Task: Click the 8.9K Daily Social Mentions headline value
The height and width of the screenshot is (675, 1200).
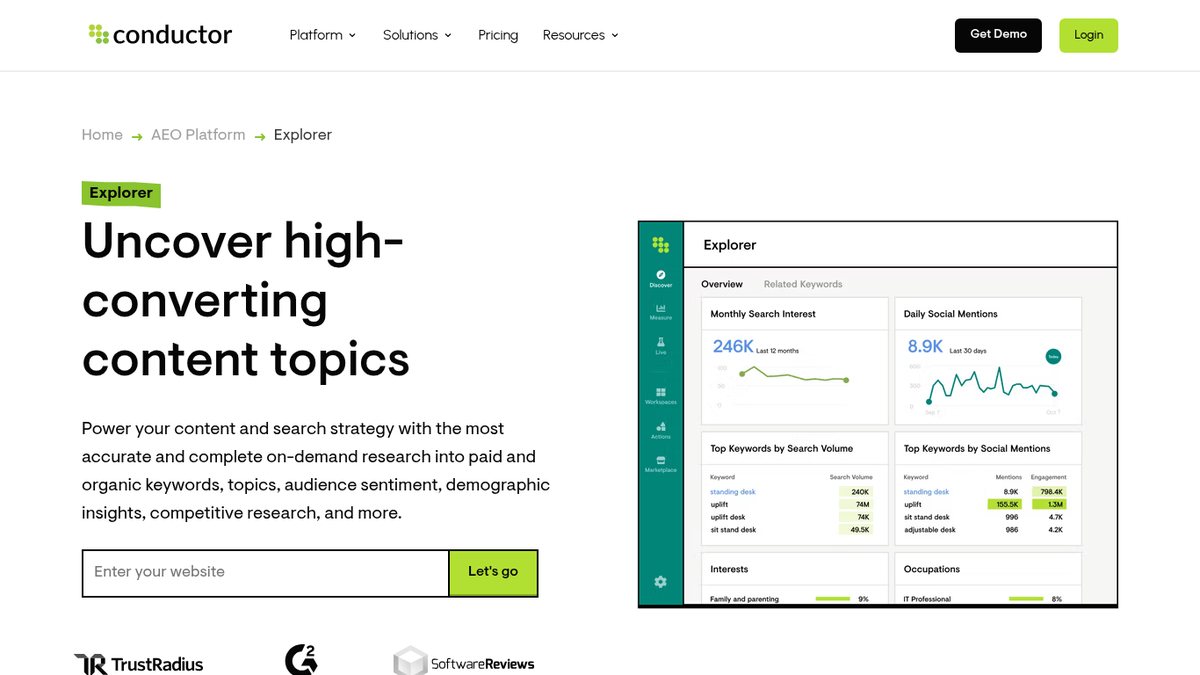Action: click(x=925, y=346)
